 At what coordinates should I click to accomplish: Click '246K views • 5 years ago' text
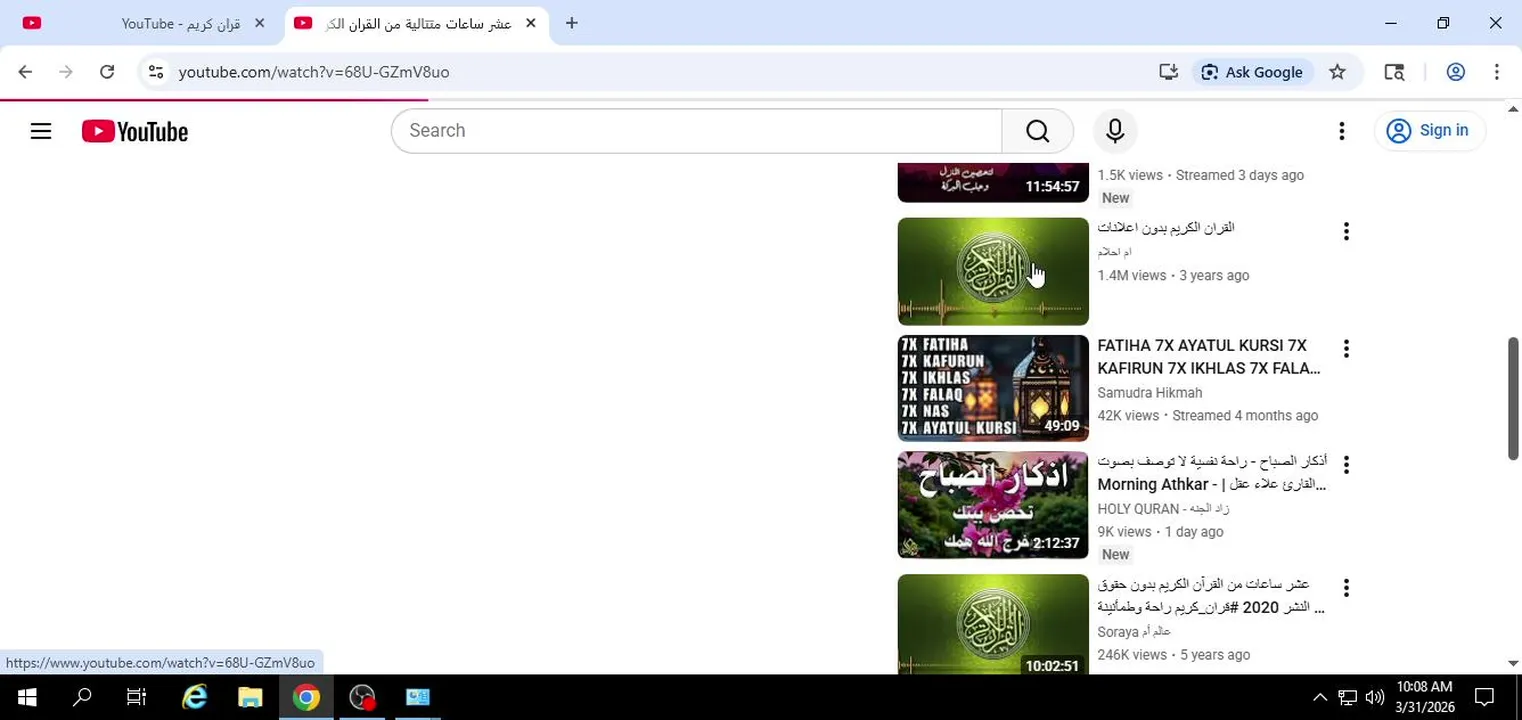click(x=1174, y=655)
